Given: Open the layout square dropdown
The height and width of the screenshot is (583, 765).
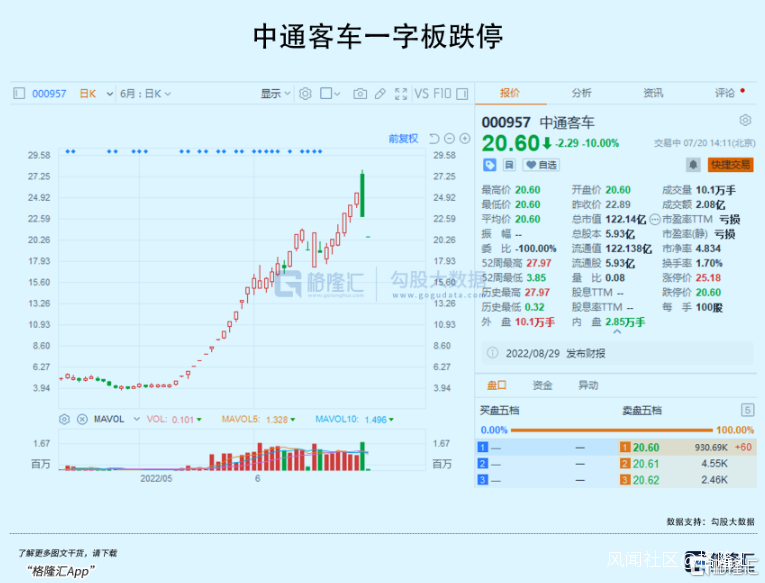Looking at the screenshot, I should coord(330,93).
